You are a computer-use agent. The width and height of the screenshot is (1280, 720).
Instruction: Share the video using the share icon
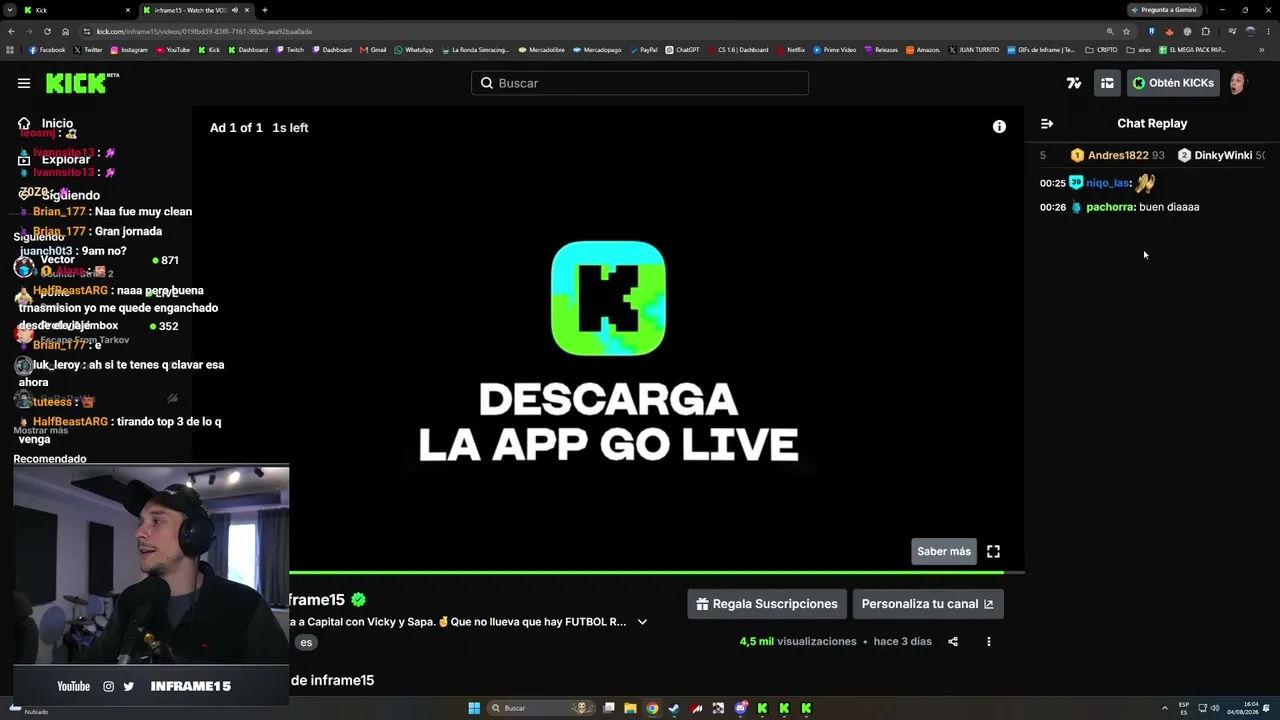[953, 642]
